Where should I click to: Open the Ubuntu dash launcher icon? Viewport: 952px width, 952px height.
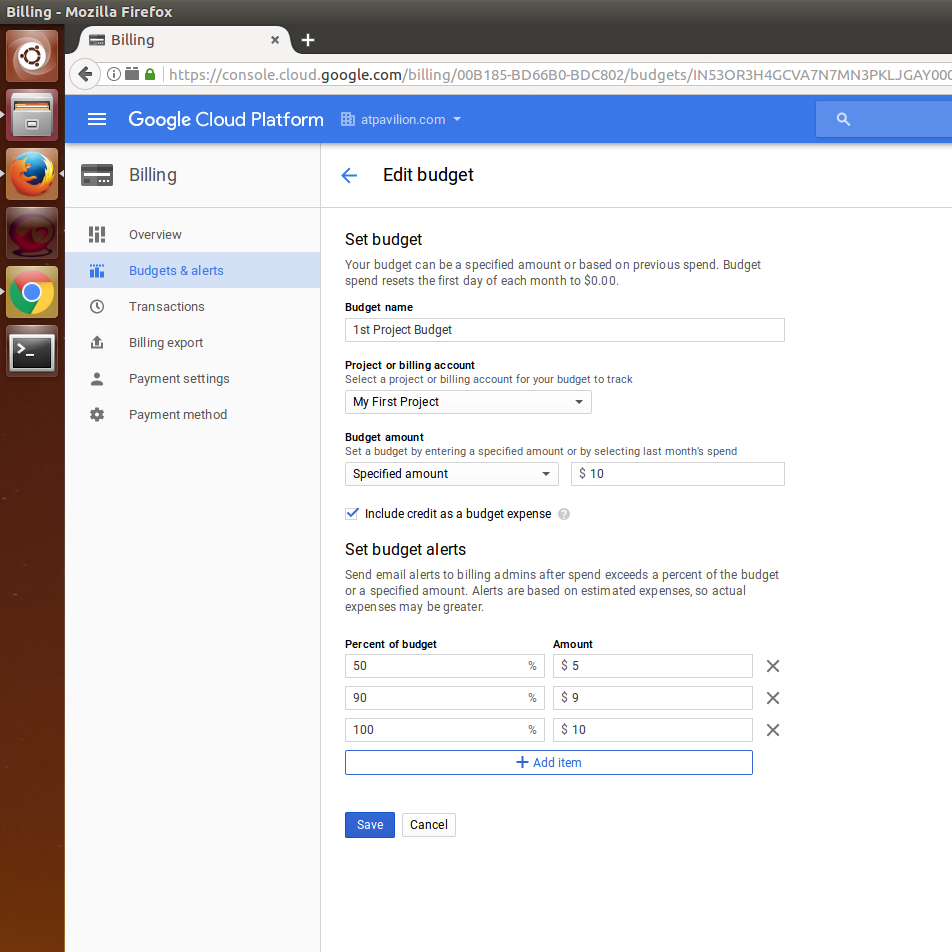coord(32,56)
